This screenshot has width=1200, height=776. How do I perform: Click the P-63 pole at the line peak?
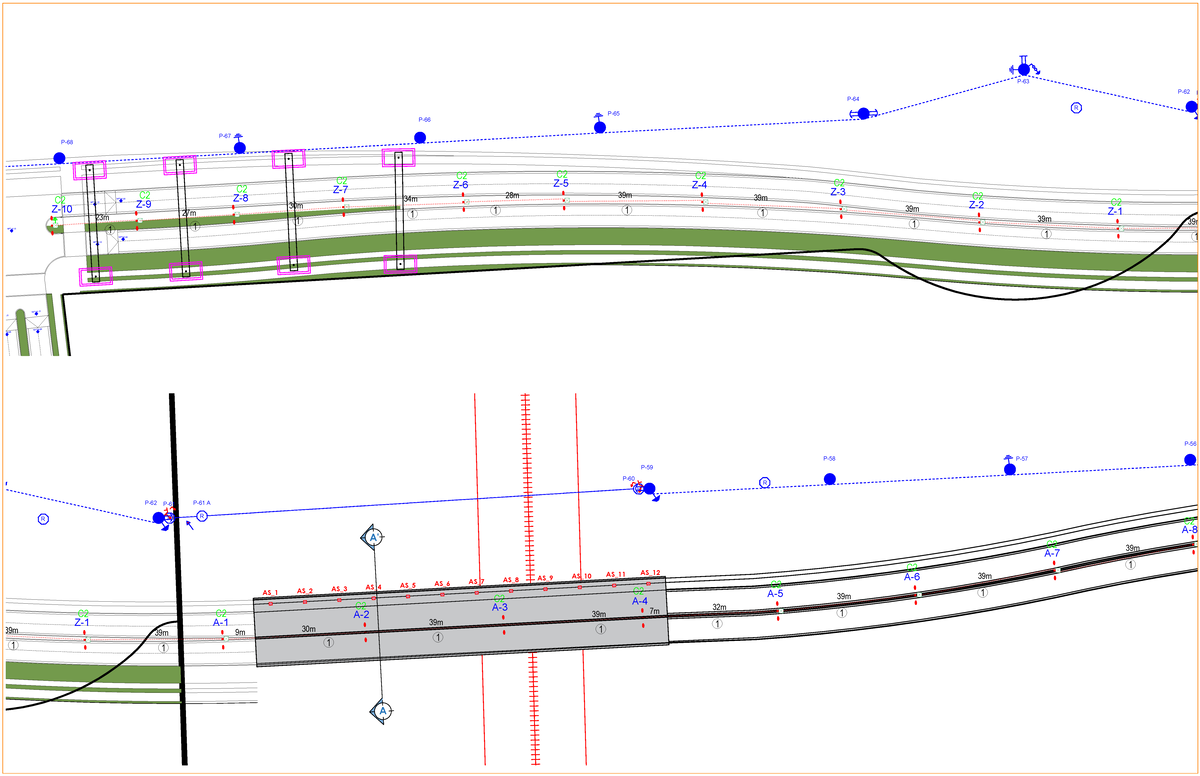point(1024,69)
